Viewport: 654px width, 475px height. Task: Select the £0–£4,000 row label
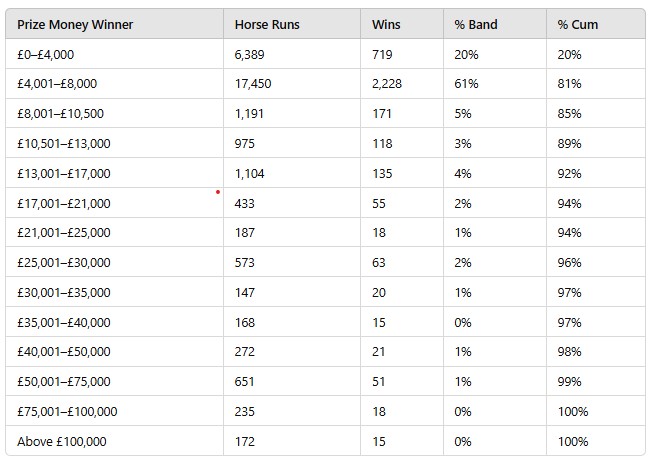pos(45,55)
